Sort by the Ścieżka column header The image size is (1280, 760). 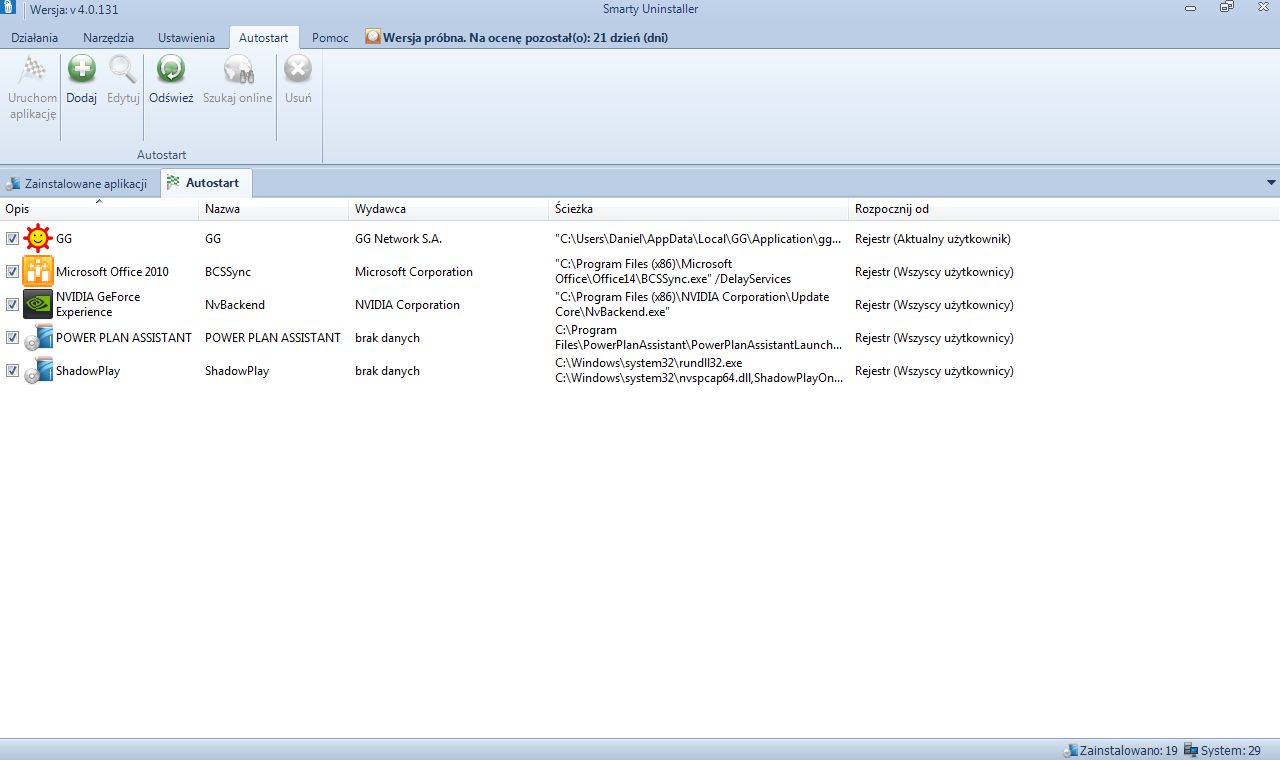coord(700,209)
